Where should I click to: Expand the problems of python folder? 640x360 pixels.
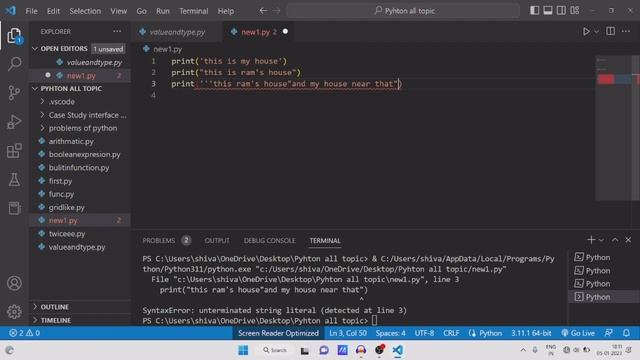[x=80, y=128]
